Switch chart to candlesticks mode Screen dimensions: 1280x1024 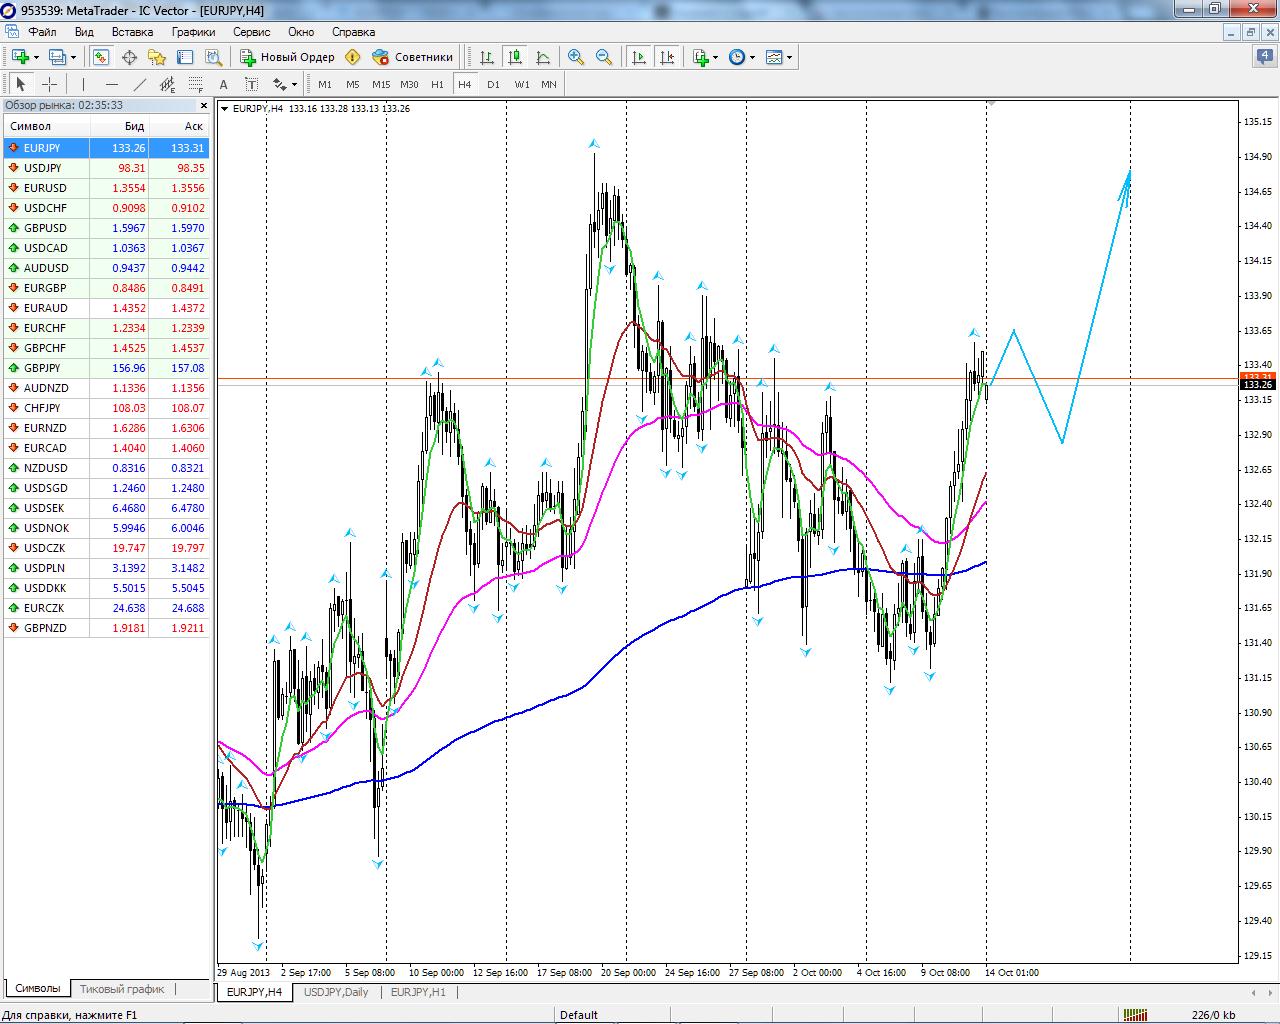(514, 57)
